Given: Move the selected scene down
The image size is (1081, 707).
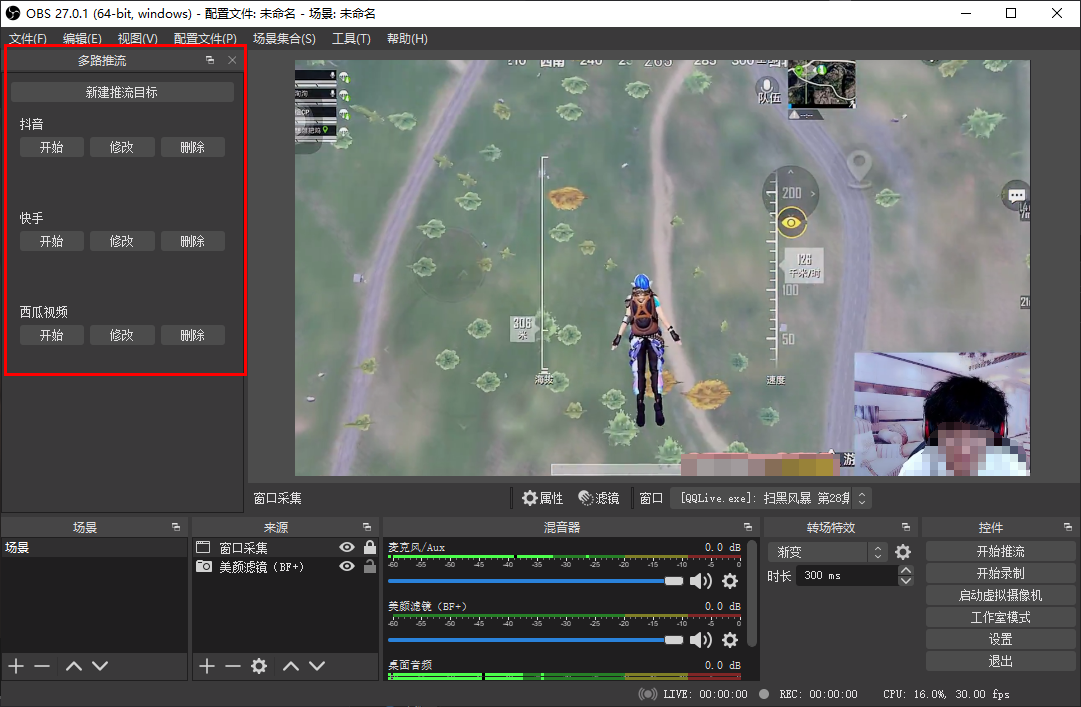Looking at the screenshot, I should tap(100, 666).
